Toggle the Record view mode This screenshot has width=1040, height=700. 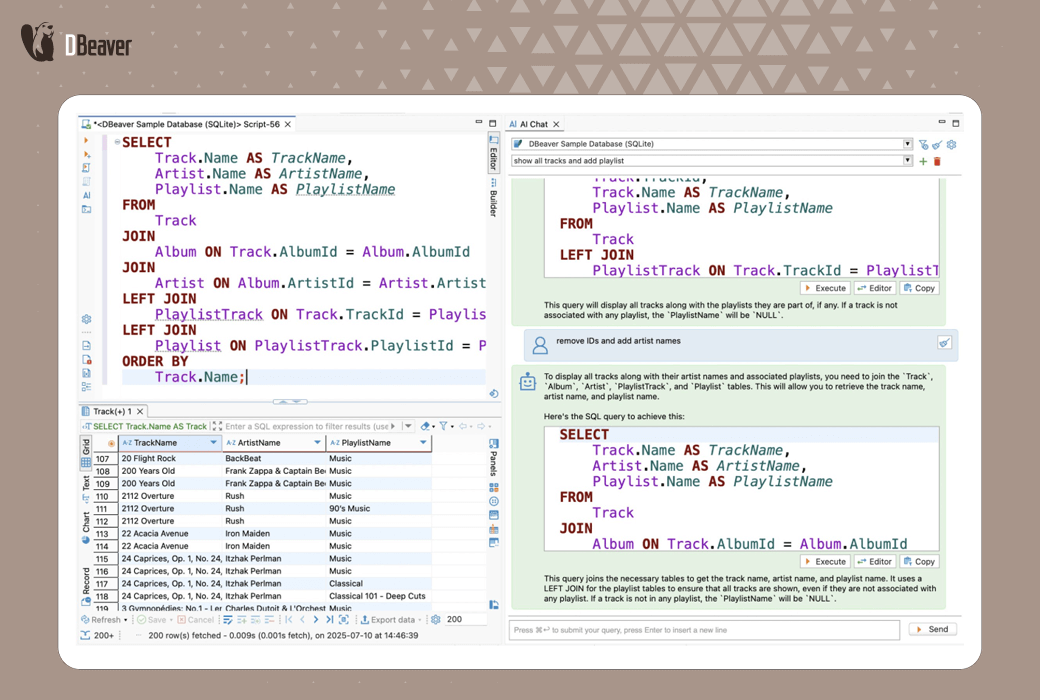(86, 582)
